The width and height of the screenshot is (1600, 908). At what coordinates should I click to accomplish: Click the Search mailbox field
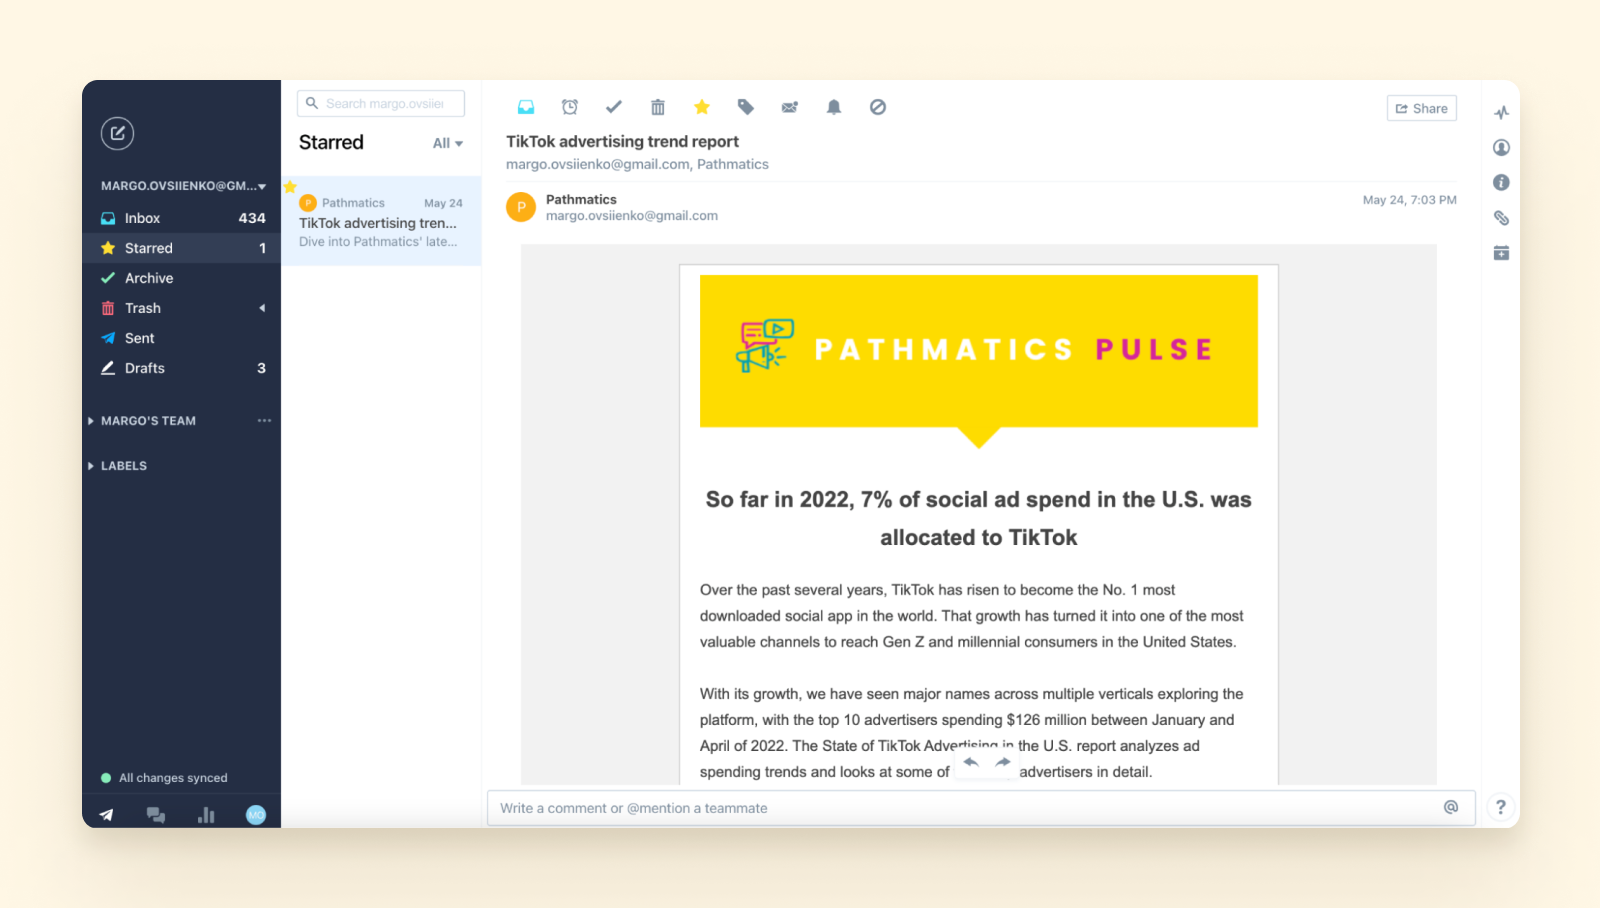pos(381,103)
